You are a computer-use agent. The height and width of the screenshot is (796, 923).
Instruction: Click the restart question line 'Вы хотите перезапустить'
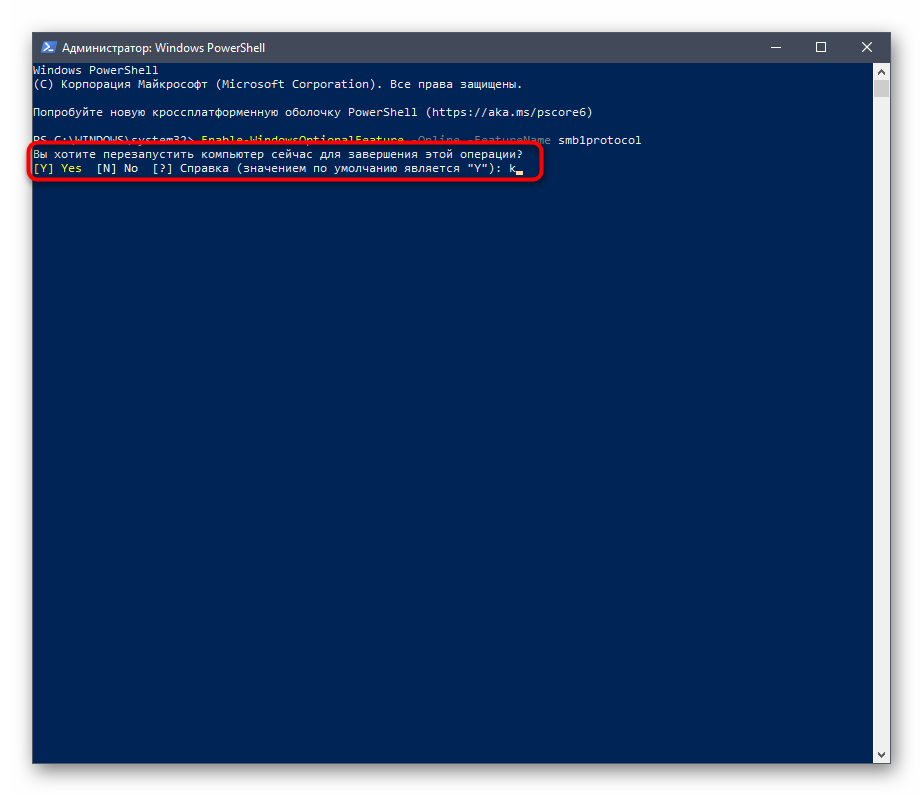coord(278,154)
